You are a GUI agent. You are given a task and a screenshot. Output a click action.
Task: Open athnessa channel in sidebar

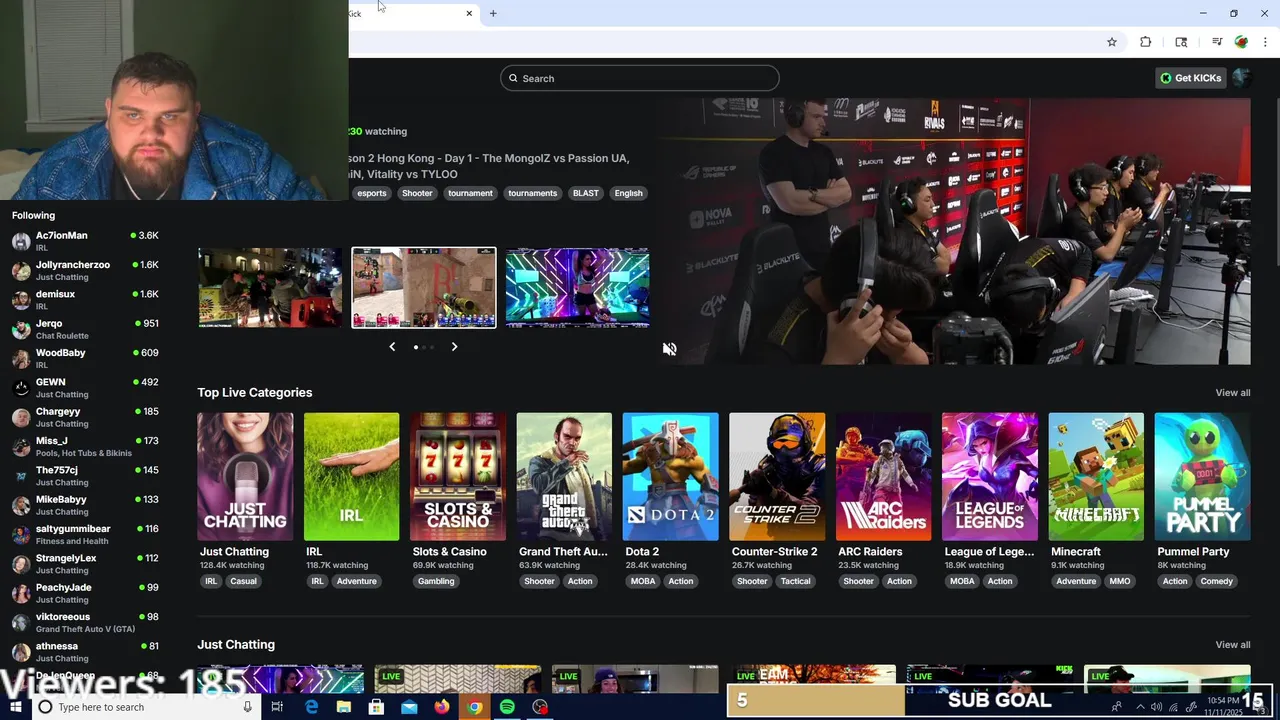(x=85, y=652)
